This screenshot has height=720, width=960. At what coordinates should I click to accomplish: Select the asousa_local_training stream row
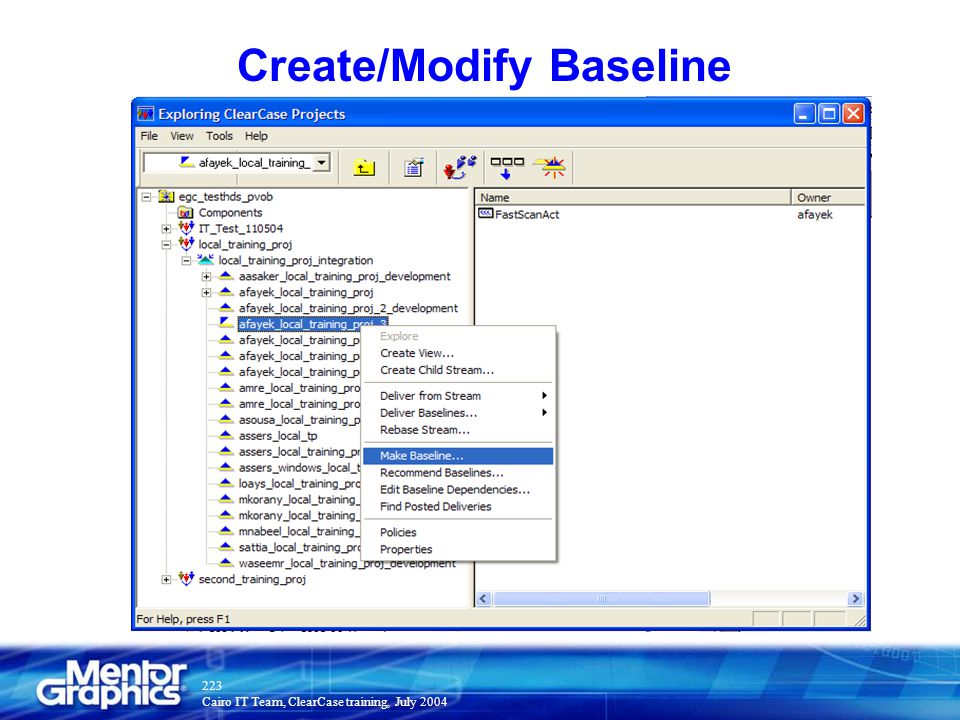(299, 420)
